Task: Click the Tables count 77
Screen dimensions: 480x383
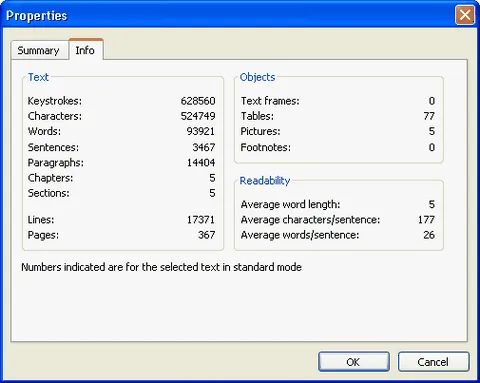Action: tap(429, 116)
